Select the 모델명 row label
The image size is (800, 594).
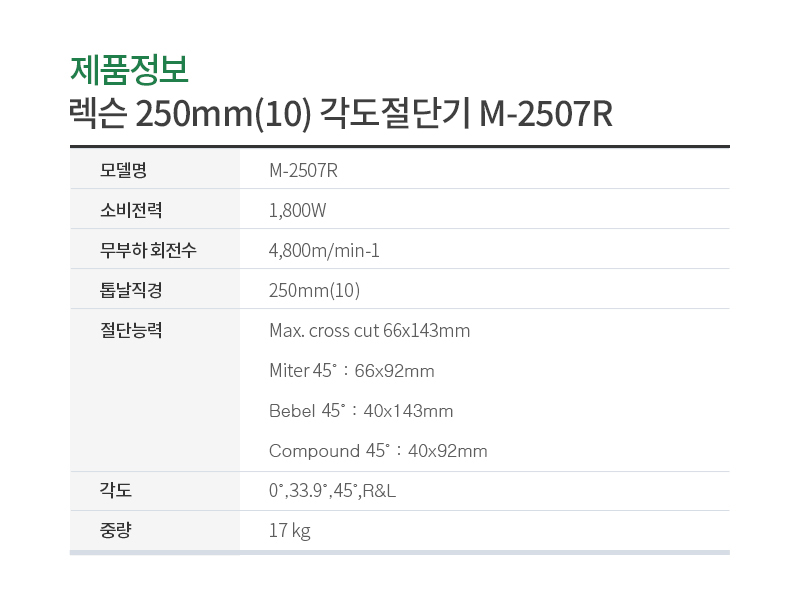[x=123, y=170]
